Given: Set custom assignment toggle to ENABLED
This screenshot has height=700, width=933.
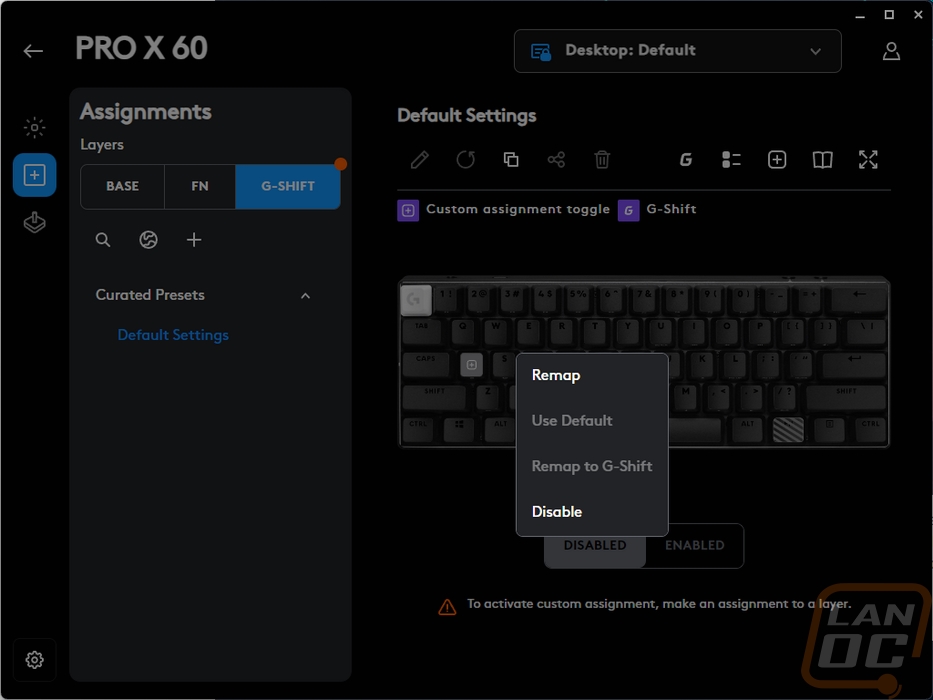Looking at the screenshot, I should click(x=694, y=546).
